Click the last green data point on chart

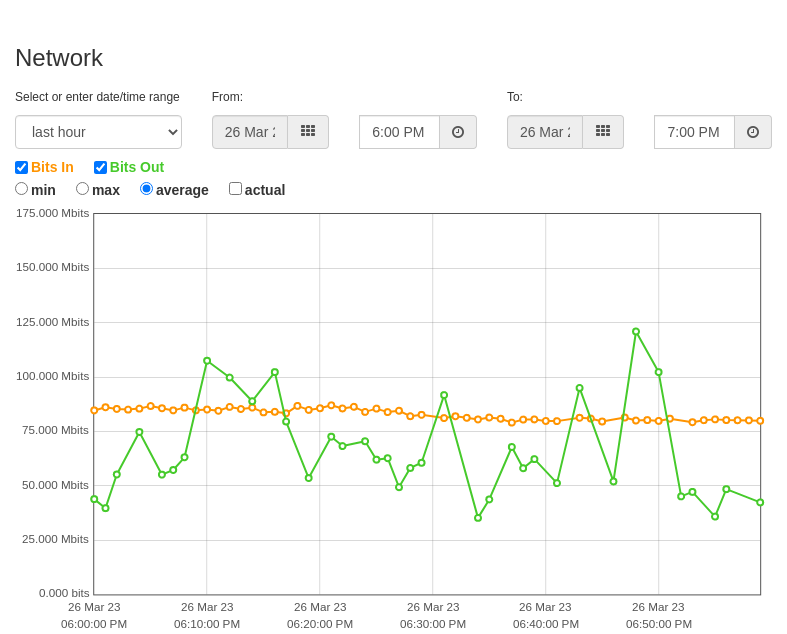(760, 502)
